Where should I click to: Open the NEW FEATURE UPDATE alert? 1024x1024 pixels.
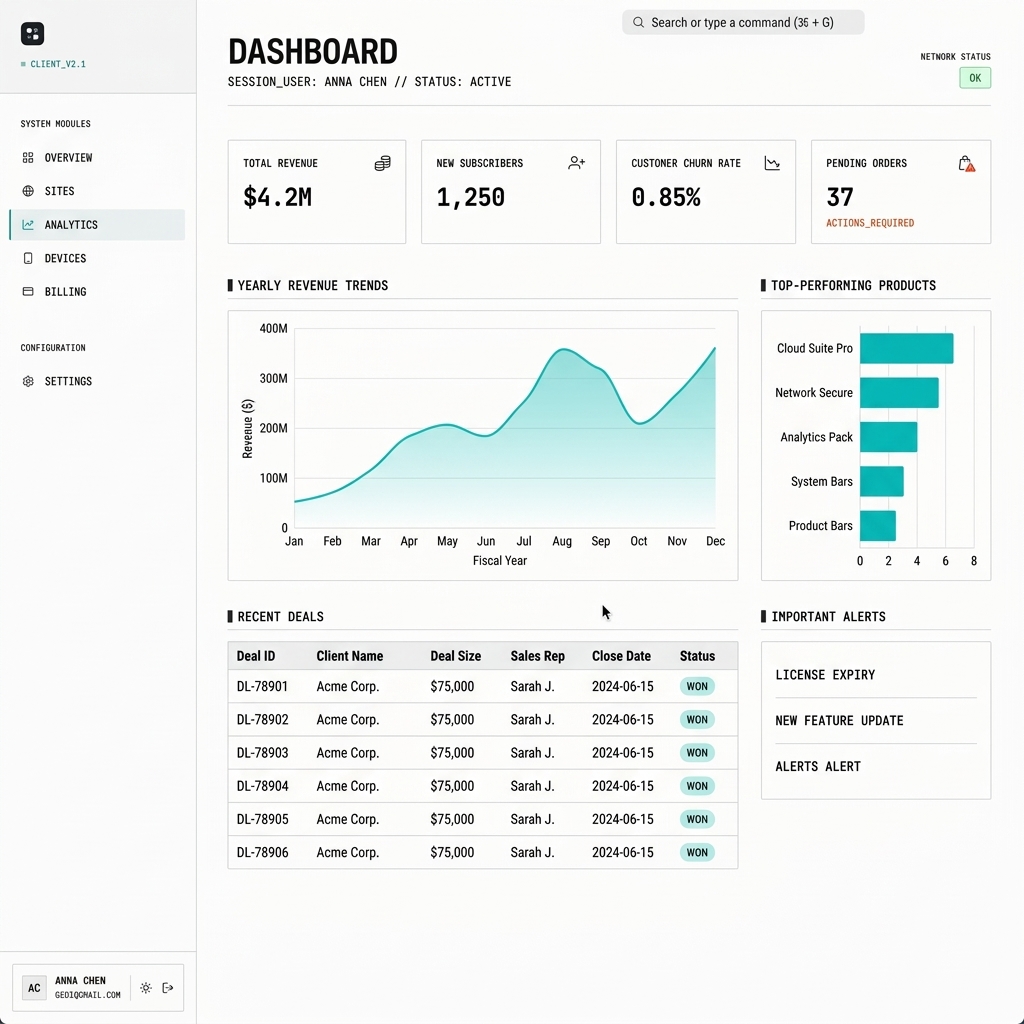click(x=840, y=720)
